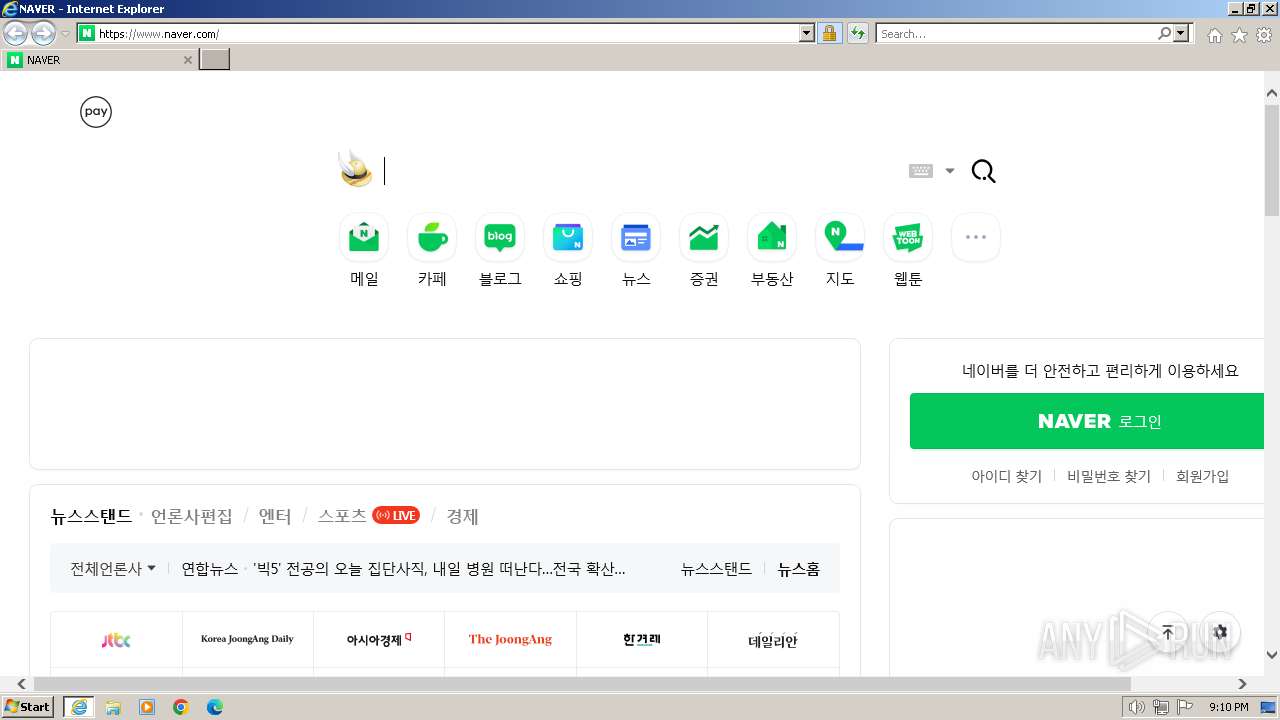Open the Windows Start menu

click(28, 706)
